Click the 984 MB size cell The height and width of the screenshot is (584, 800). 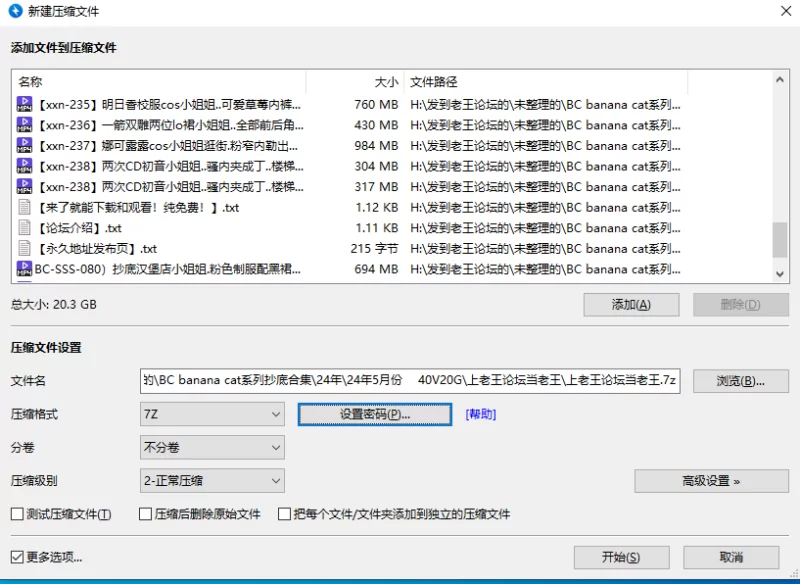point(376,146)
